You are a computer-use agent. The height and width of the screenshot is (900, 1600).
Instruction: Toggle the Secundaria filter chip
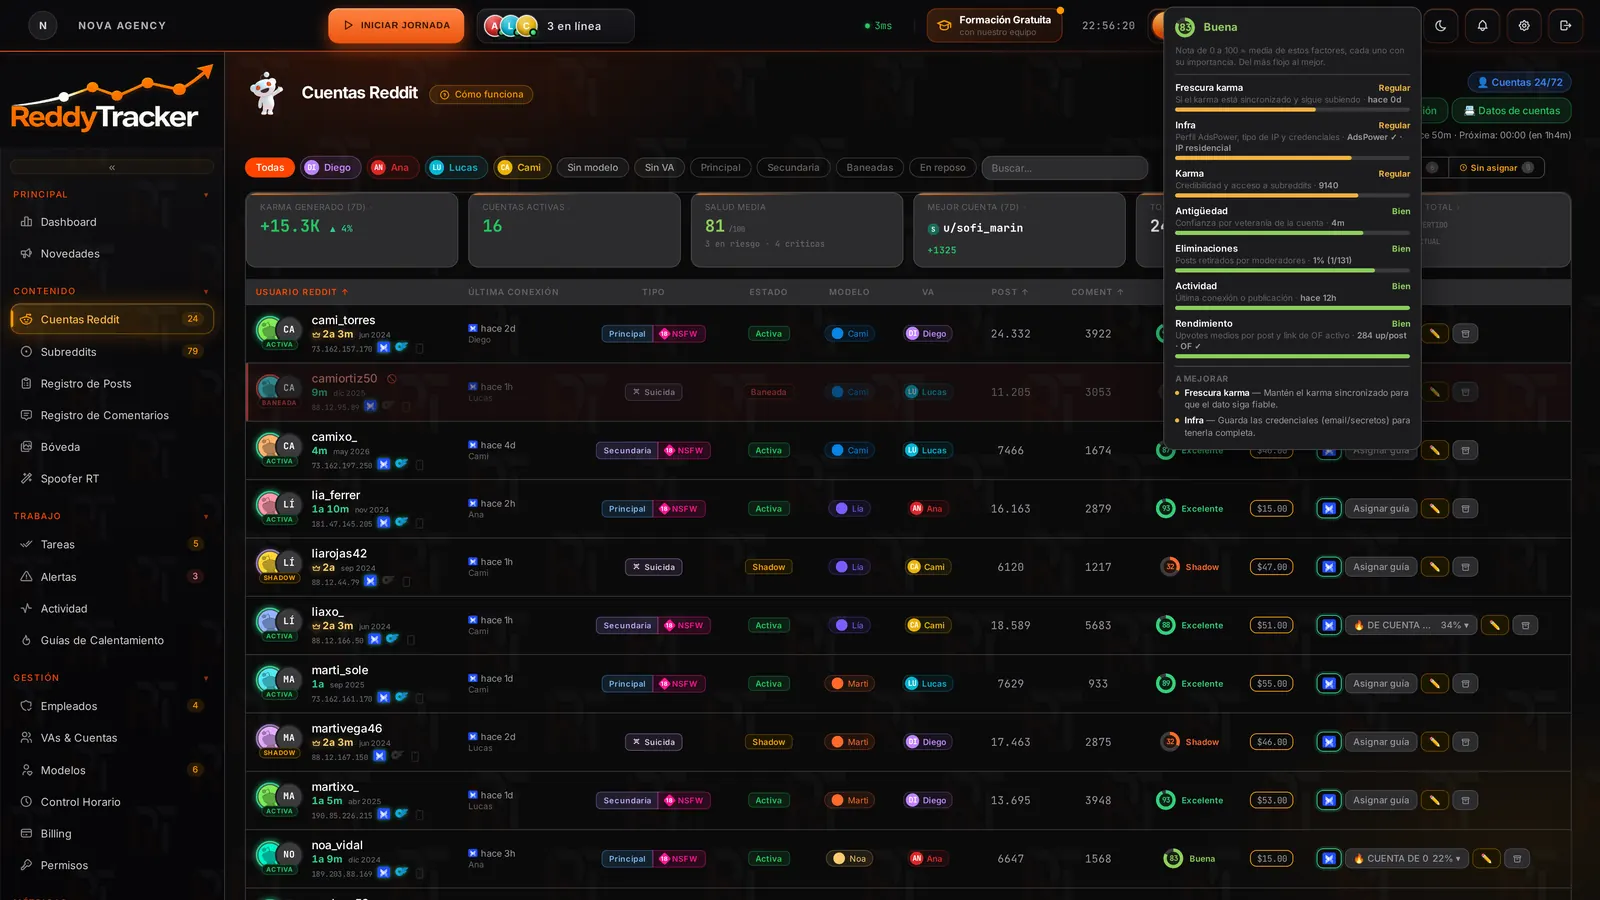793,168
